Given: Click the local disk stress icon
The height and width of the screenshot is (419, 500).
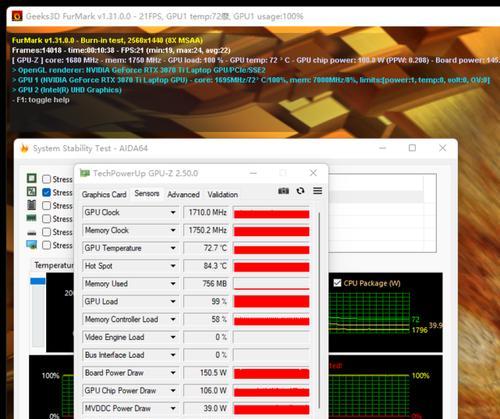Looking at the screenshot, I should [31, 232].
